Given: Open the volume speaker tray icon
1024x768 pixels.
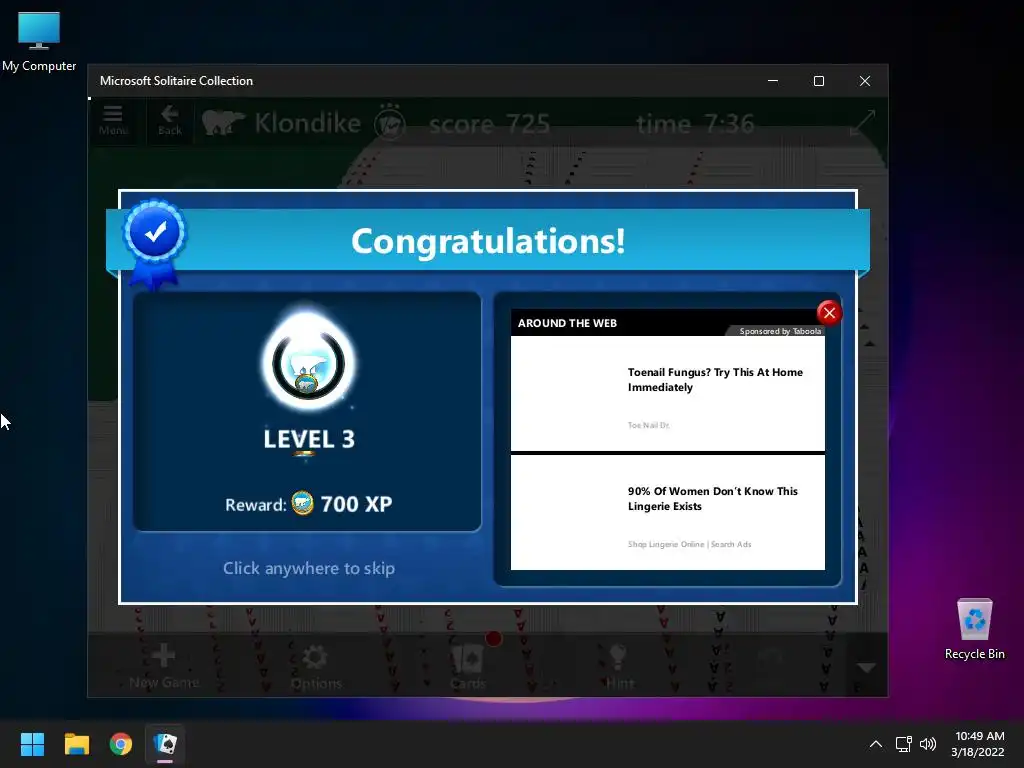Looking at the screenshot, I should coord(927,744).
